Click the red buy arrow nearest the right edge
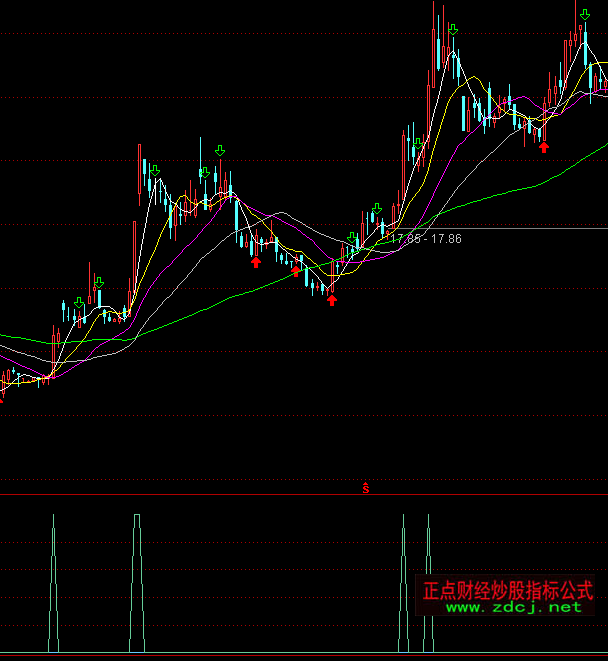 click(x=544, y=146)
